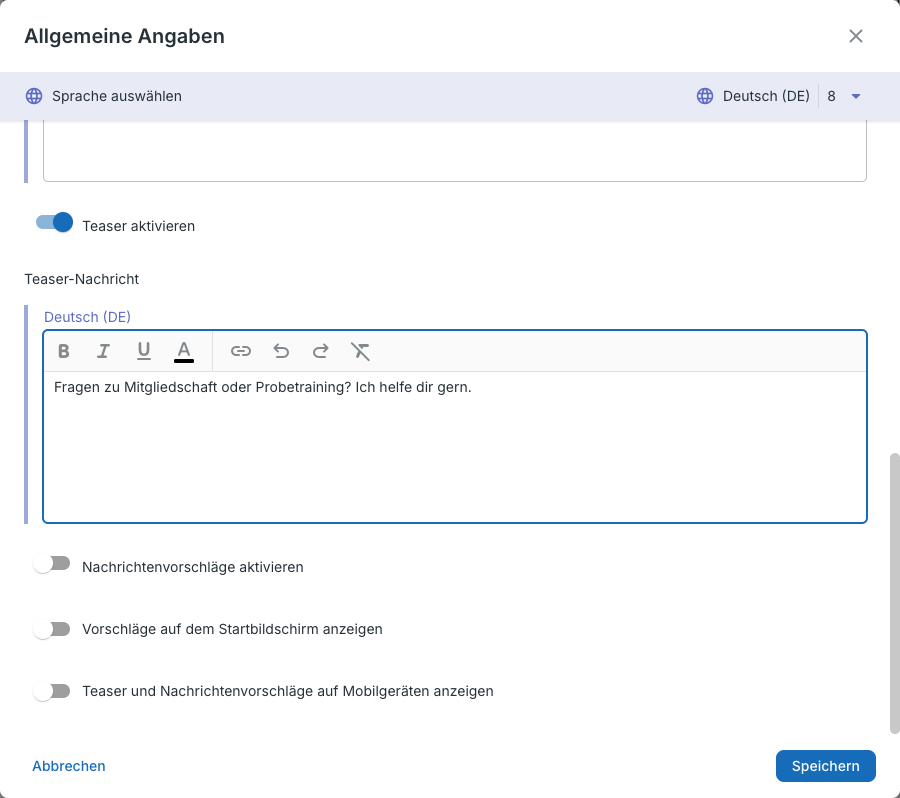This screenshot has width=900, height=798.
Task: Close the Allgemeine Angaben dialog
Action: [856, 36]
